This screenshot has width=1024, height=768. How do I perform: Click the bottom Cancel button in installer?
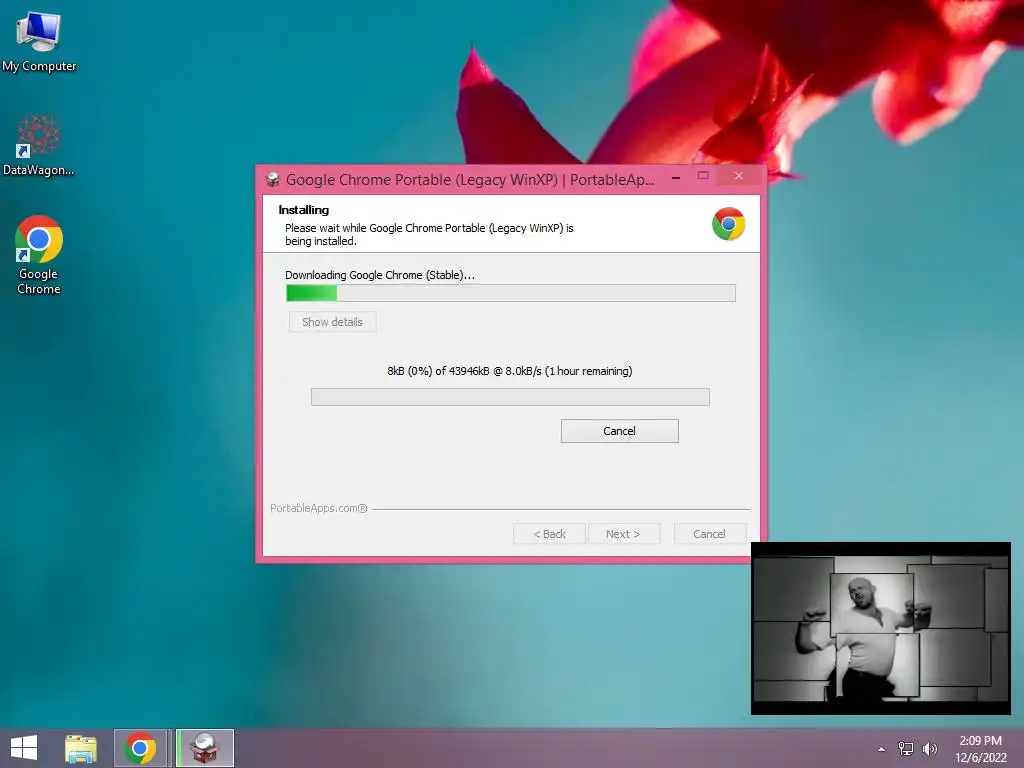coord(709,534)
